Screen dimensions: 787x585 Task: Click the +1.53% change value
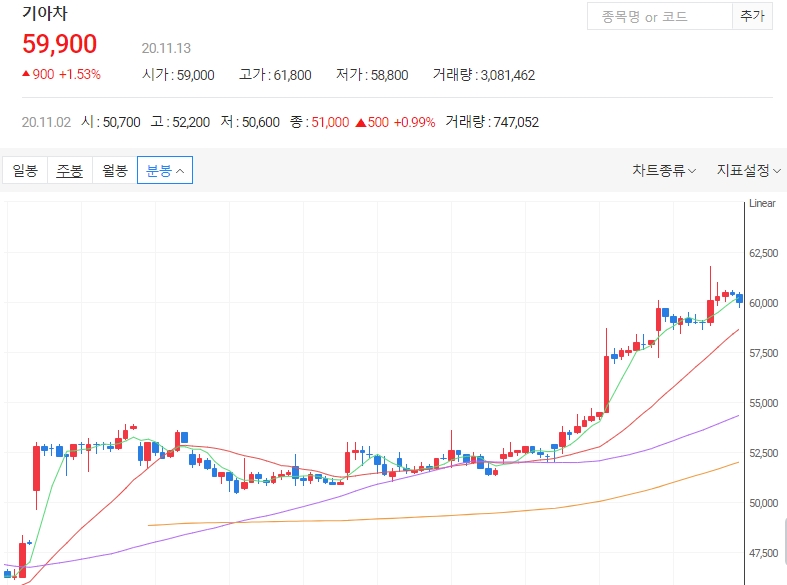pos(80,74)
